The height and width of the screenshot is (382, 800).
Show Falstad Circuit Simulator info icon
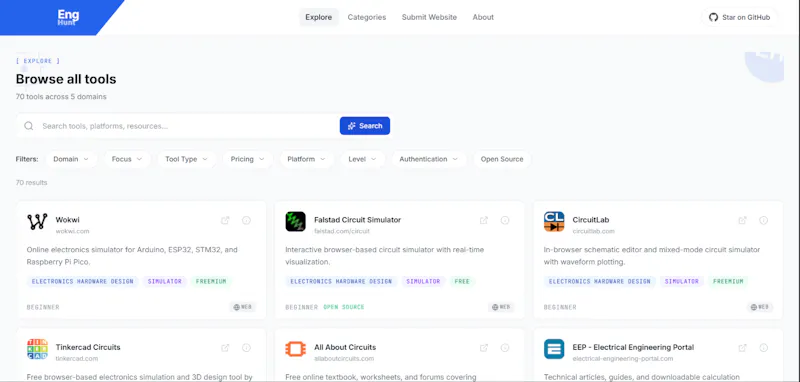[505, 220]
